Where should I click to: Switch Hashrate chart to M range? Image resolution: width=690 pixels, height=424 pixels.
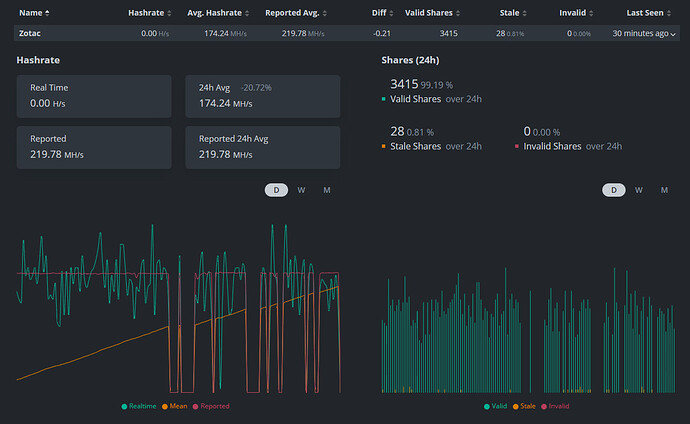(327, 190)
